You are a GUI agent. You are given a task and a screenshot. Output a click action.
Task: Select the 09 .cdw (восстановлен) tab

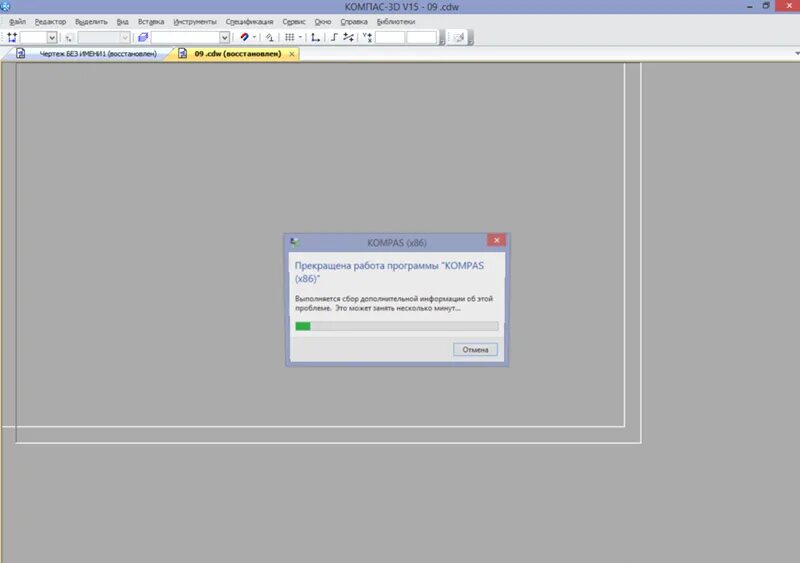click(x=238, y=54)
